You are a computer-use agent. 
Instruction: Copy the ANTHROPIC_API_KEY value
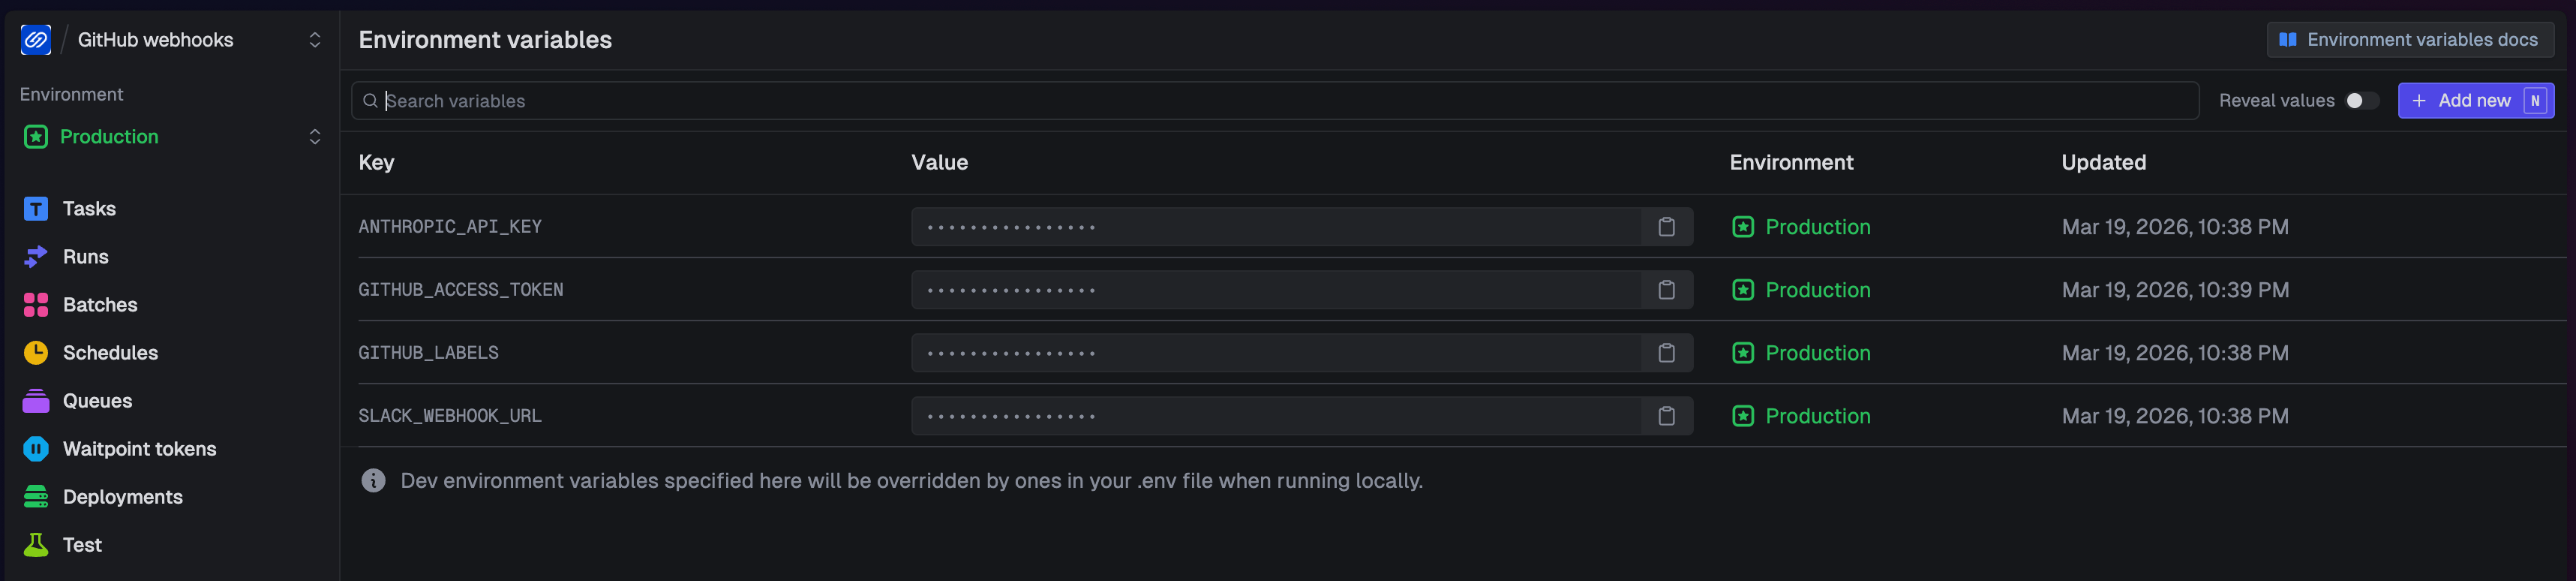point(1665,227)
